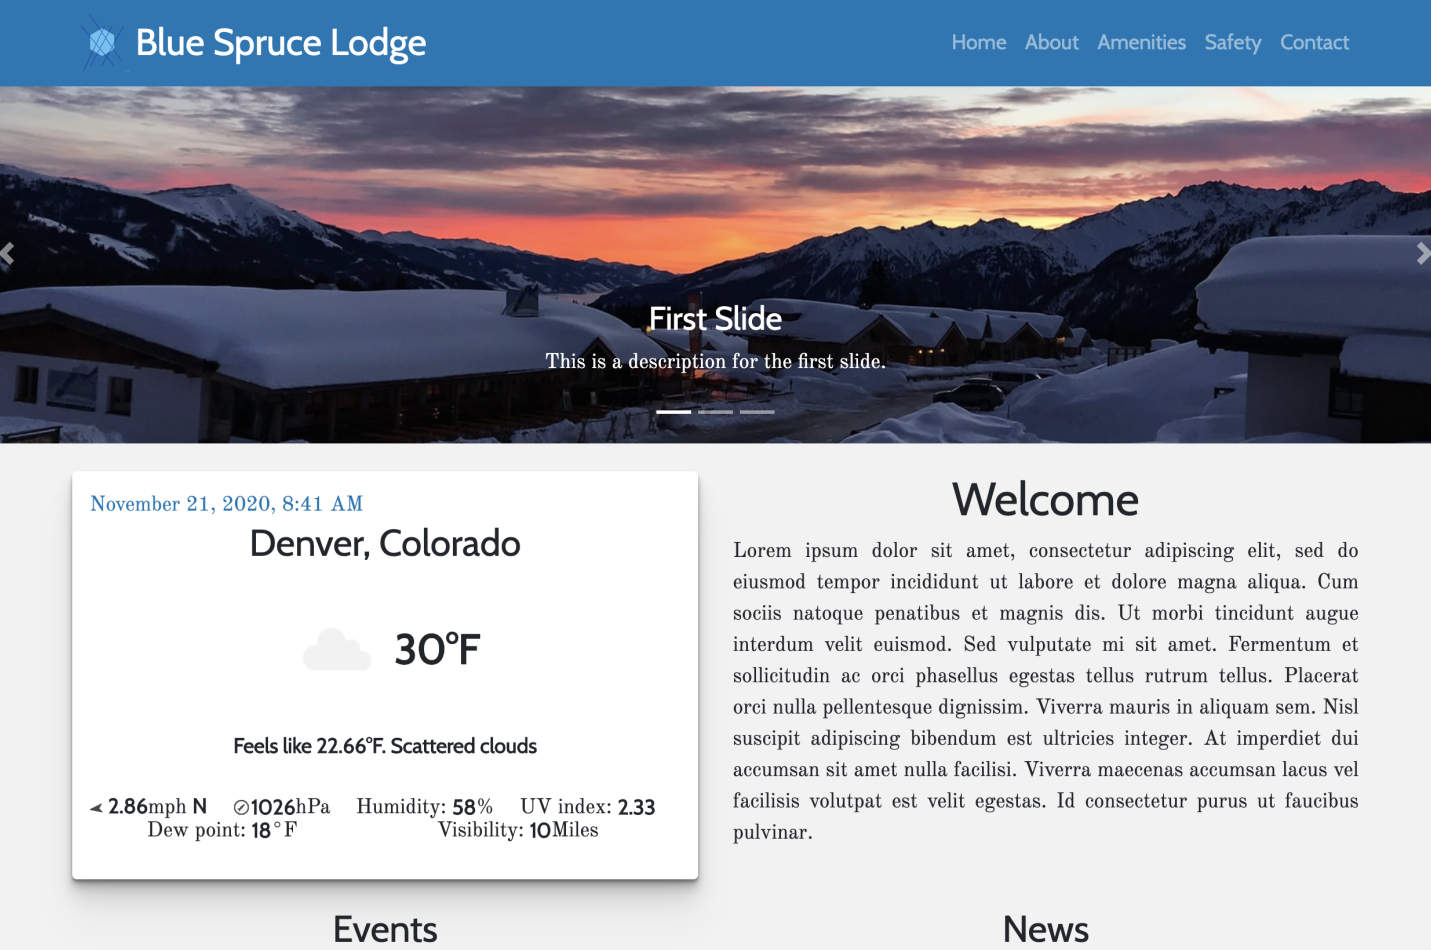Advance to the next carousel slide arrow

click(x=1422, y=254)
